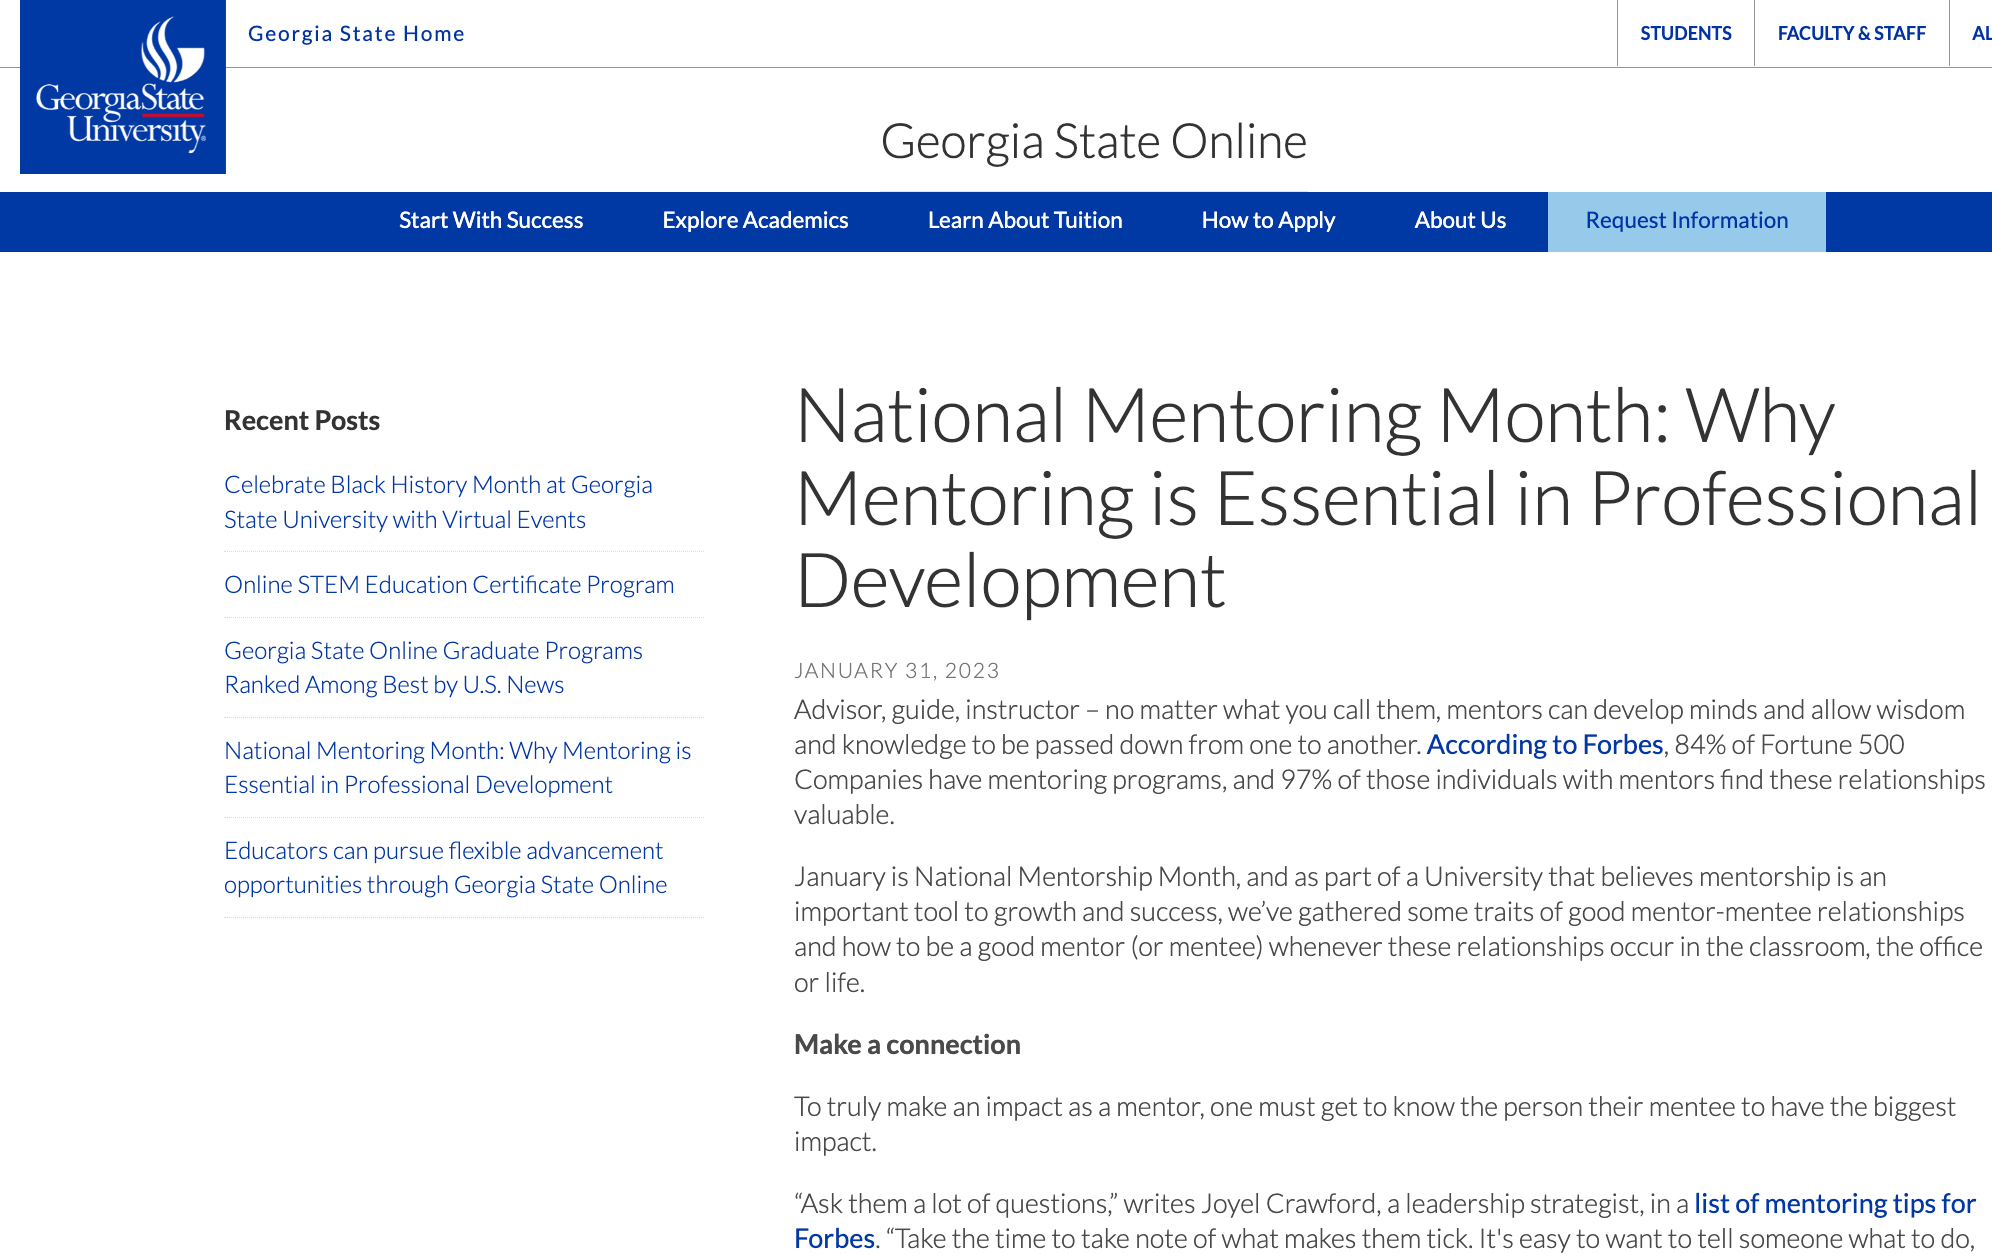Open post about flexible advancement for educators

tap(444, 867)
